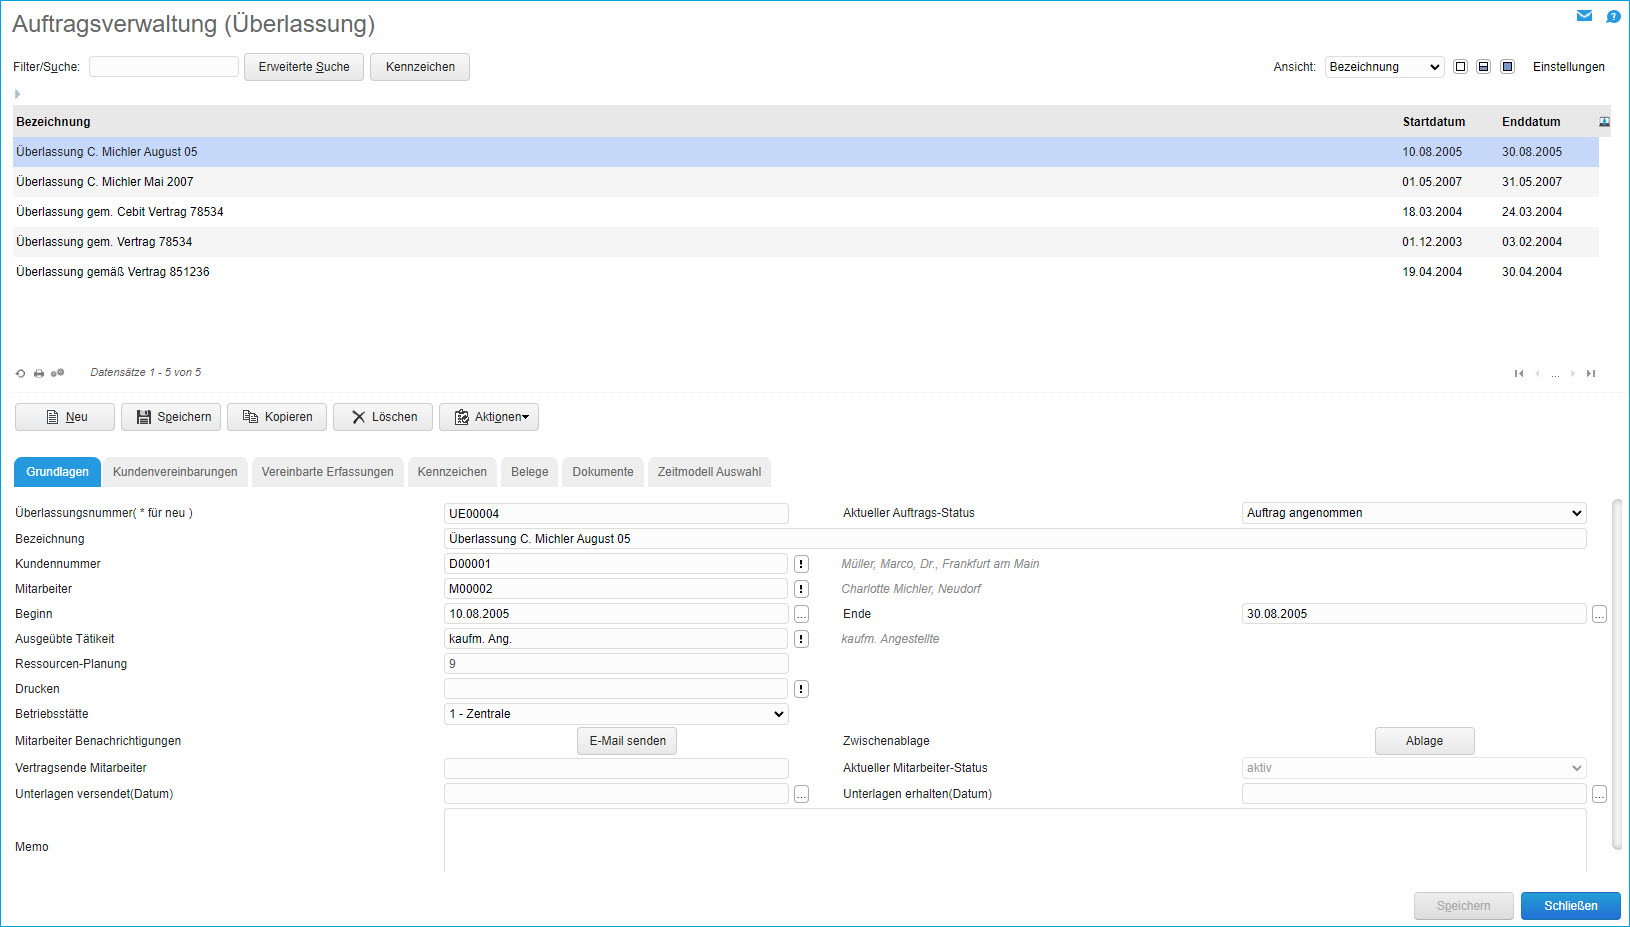This screenshot has width=1630, height=927.
Task: Click lookup icon beside Kundennummer field
Action: tap(801, 564)
